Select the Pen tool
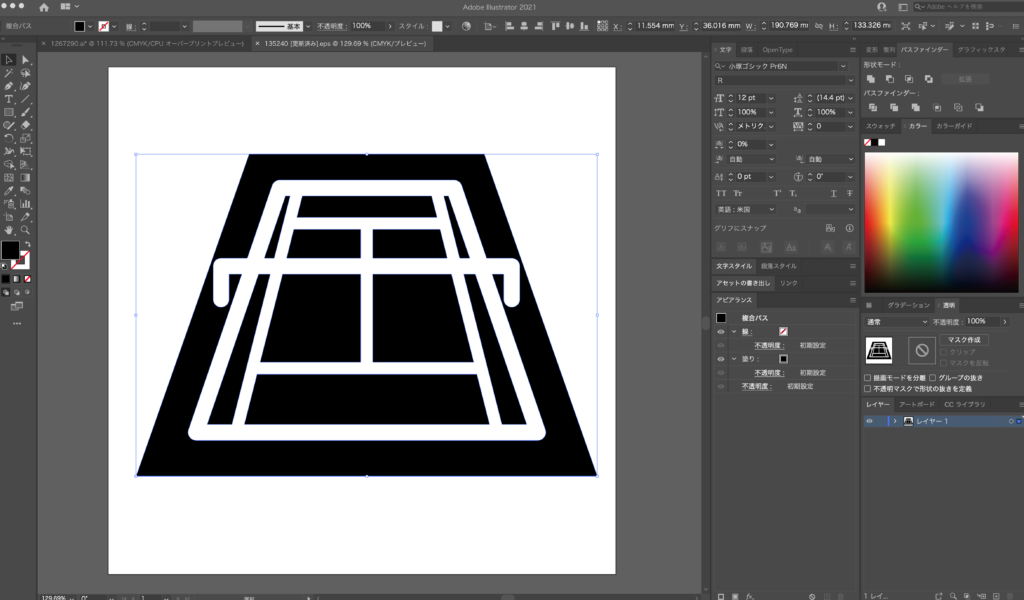This screenshot has height=600, width=1024. click(9, 86)
